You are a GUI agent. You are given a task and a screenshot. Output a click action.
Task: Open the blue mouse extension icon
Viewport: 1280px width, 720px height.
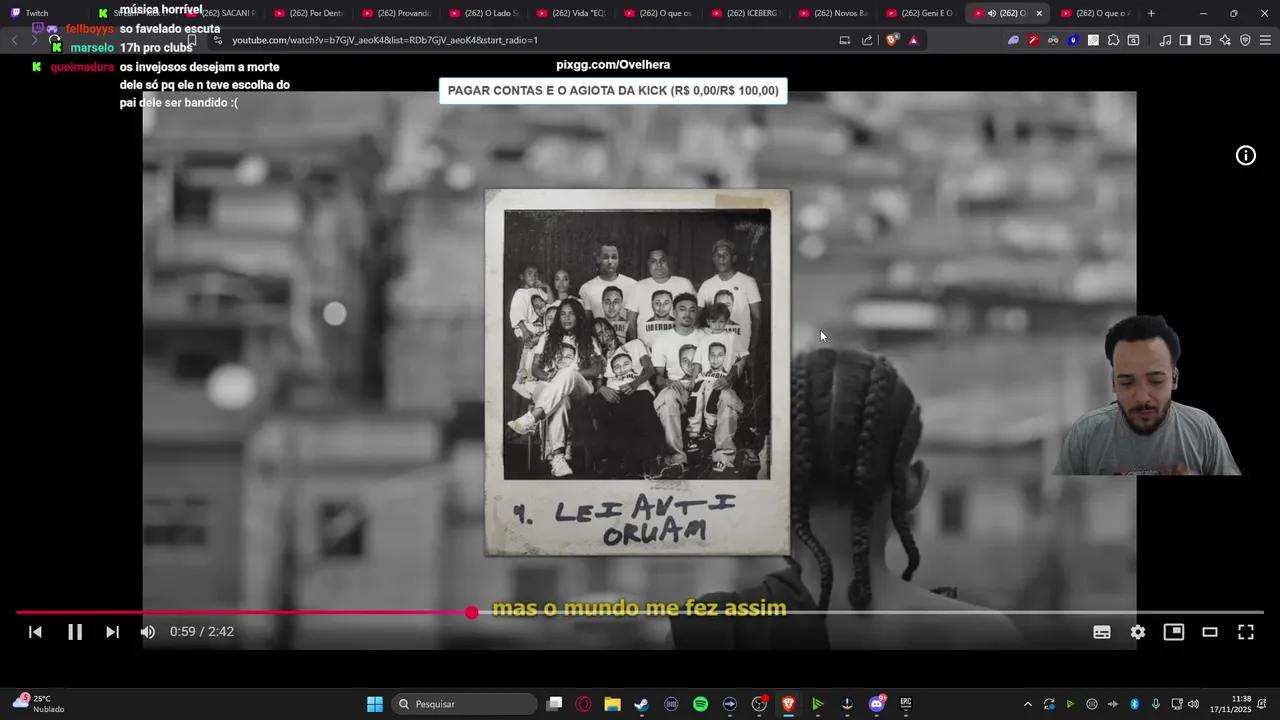[1073, 40]
